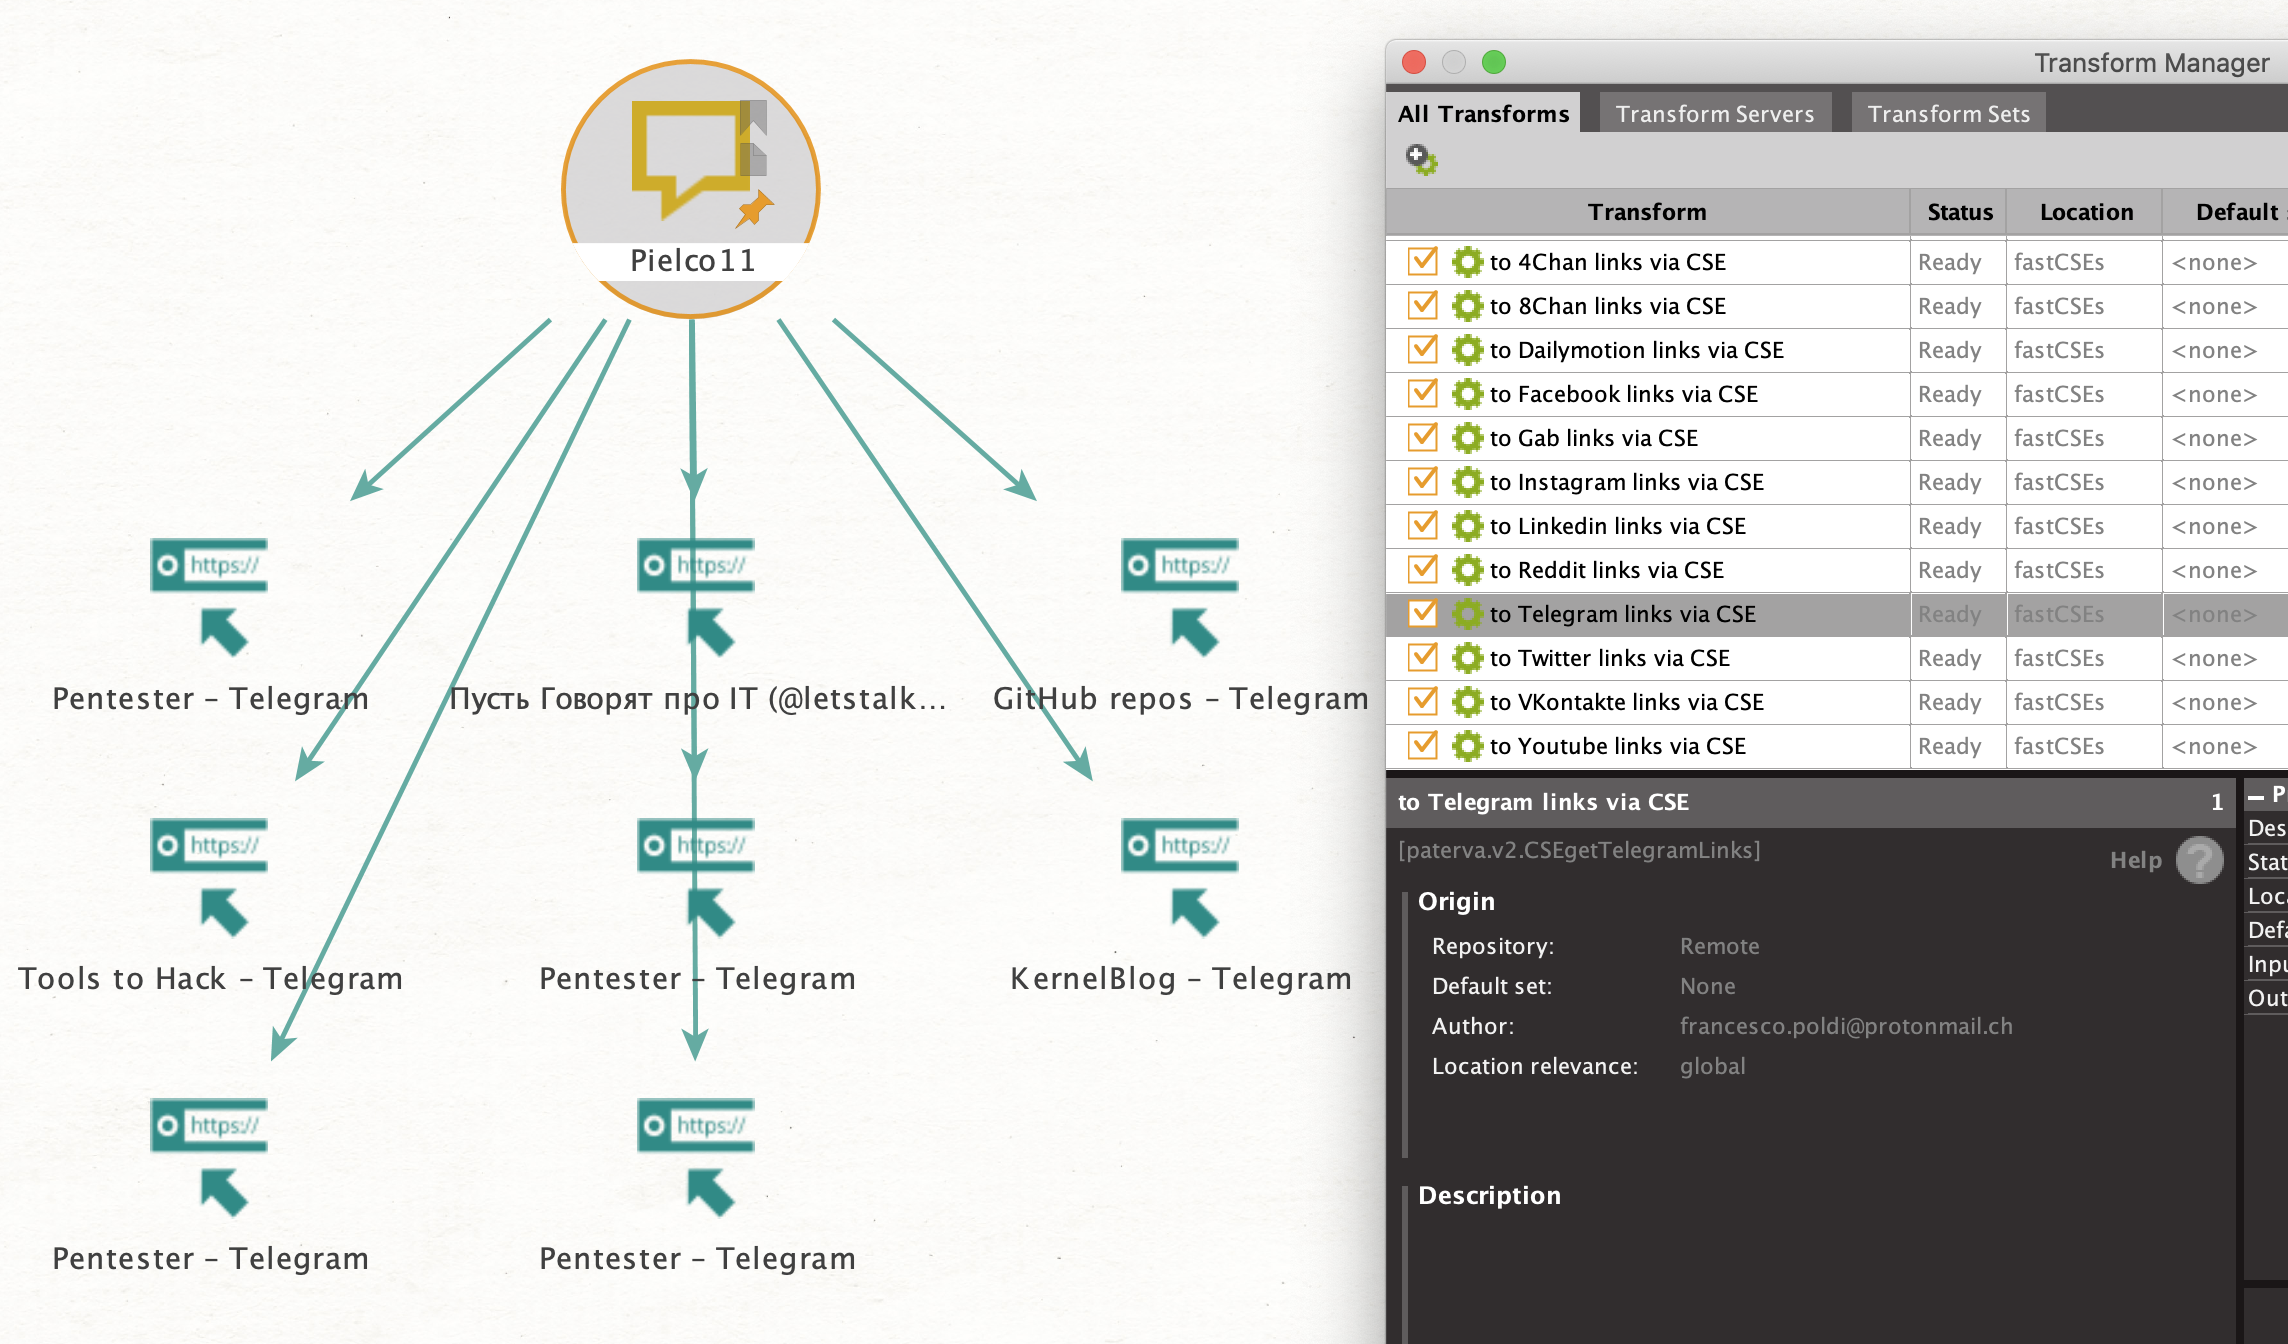The height and width of the screenshot is (1344, 2288).
Task: Click gear icon of 4Chan links transform
Action: click(1467, 262)
